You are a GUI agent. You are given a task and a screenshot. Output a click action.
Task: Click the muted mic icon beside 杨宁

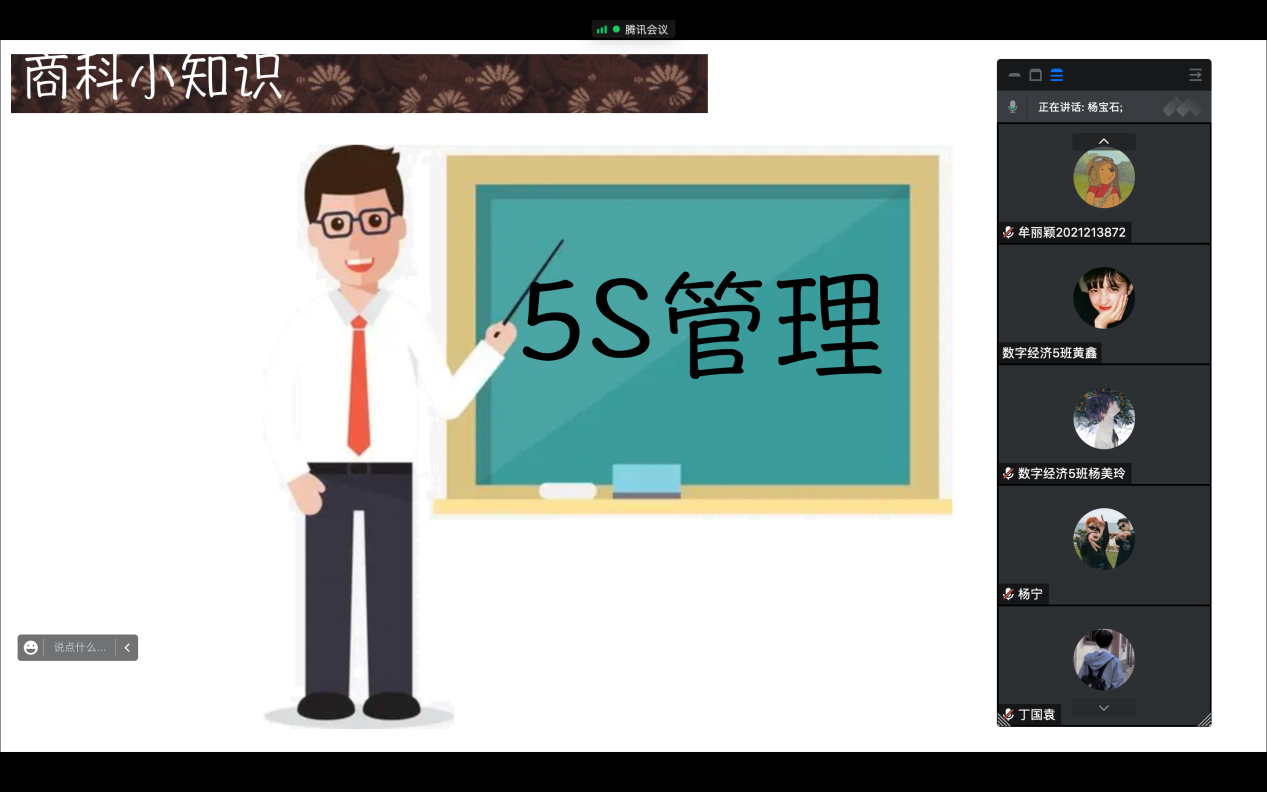1008,594
